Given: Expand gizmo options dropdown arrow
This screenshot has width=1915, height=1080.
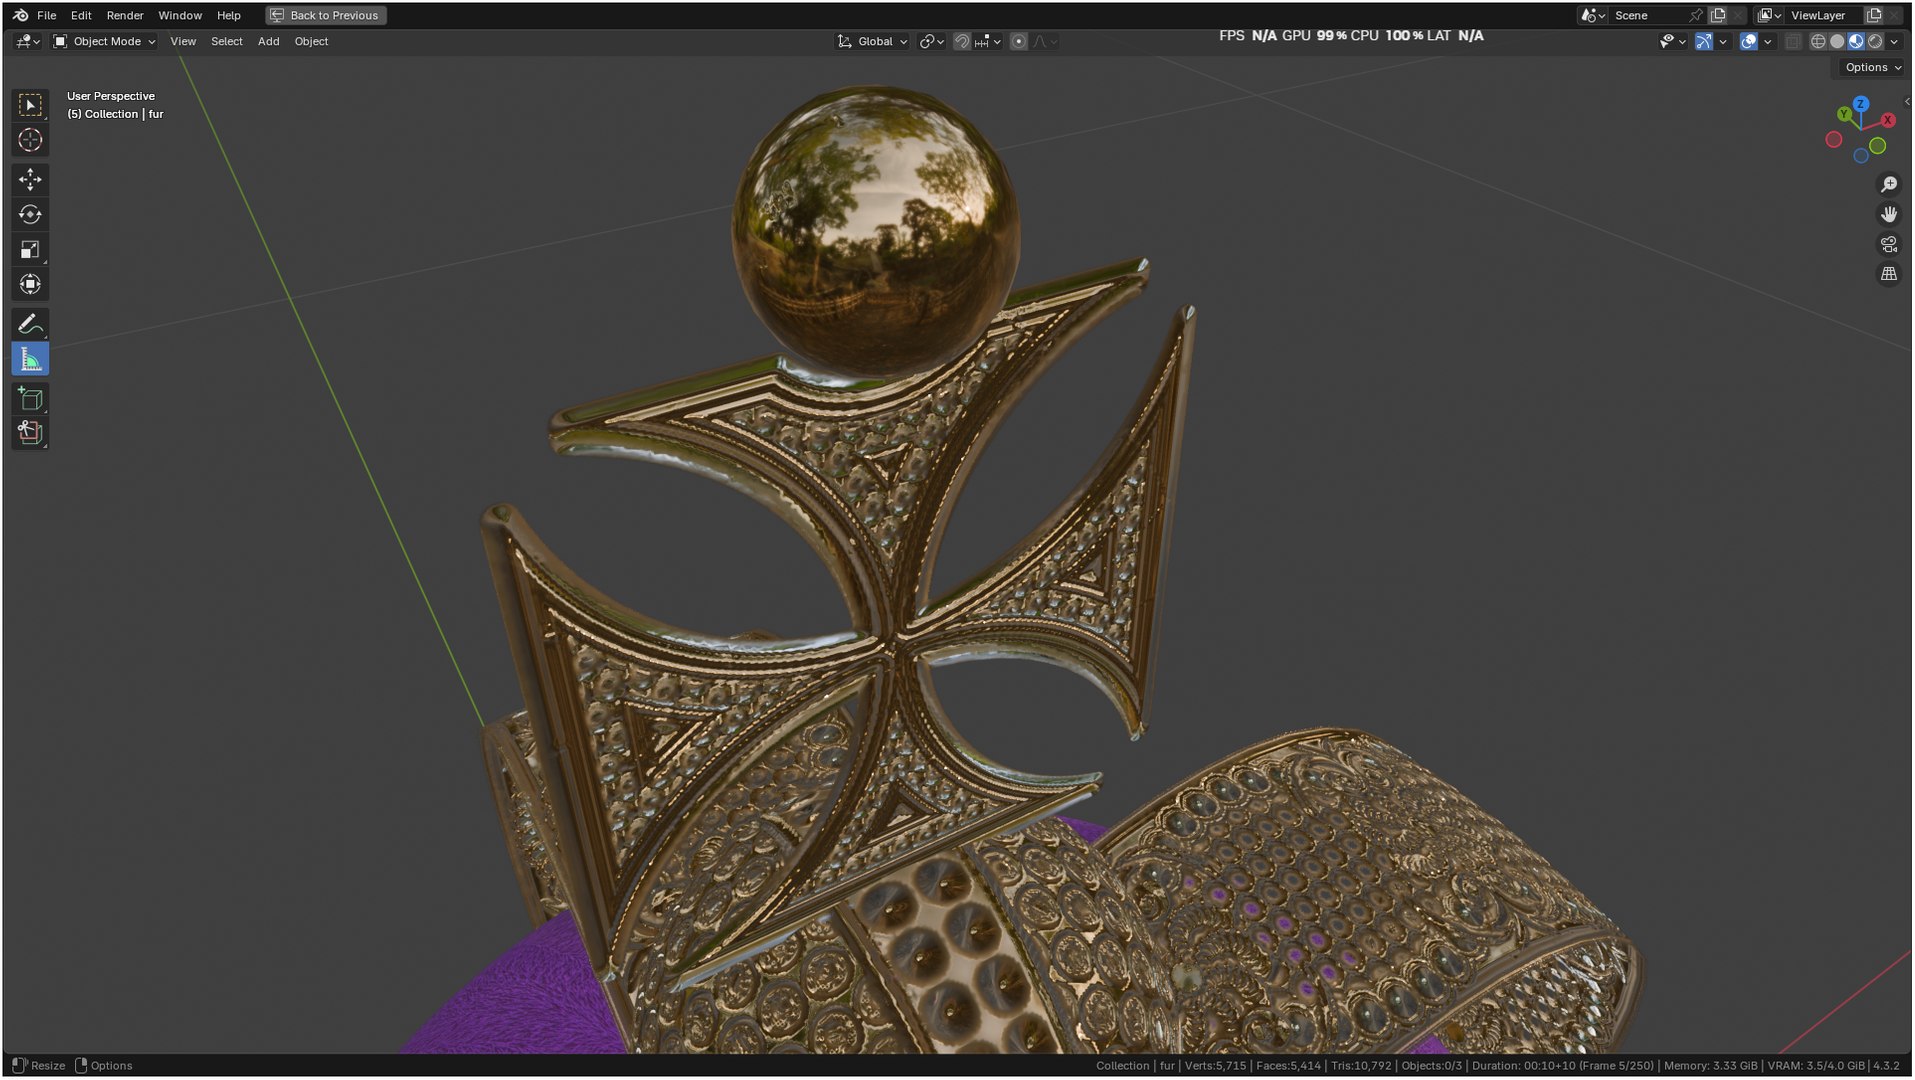Looking at the screenshot, I should [1723, 41].
